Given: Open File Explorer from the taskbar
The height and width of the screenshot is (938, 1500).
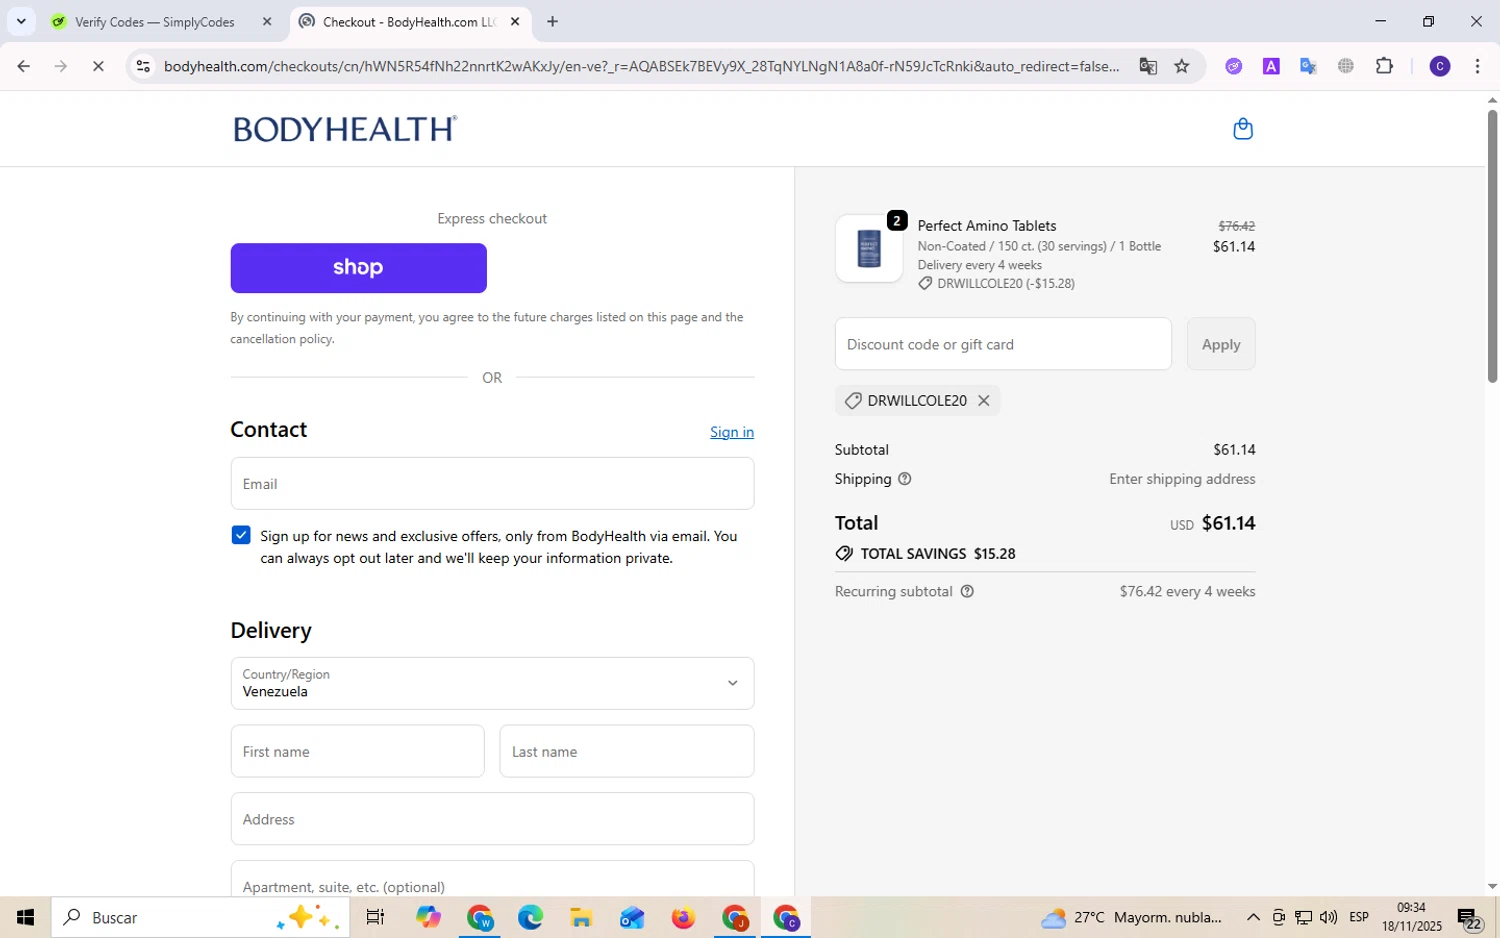Looking at the screenshot, I should [581, 917].
